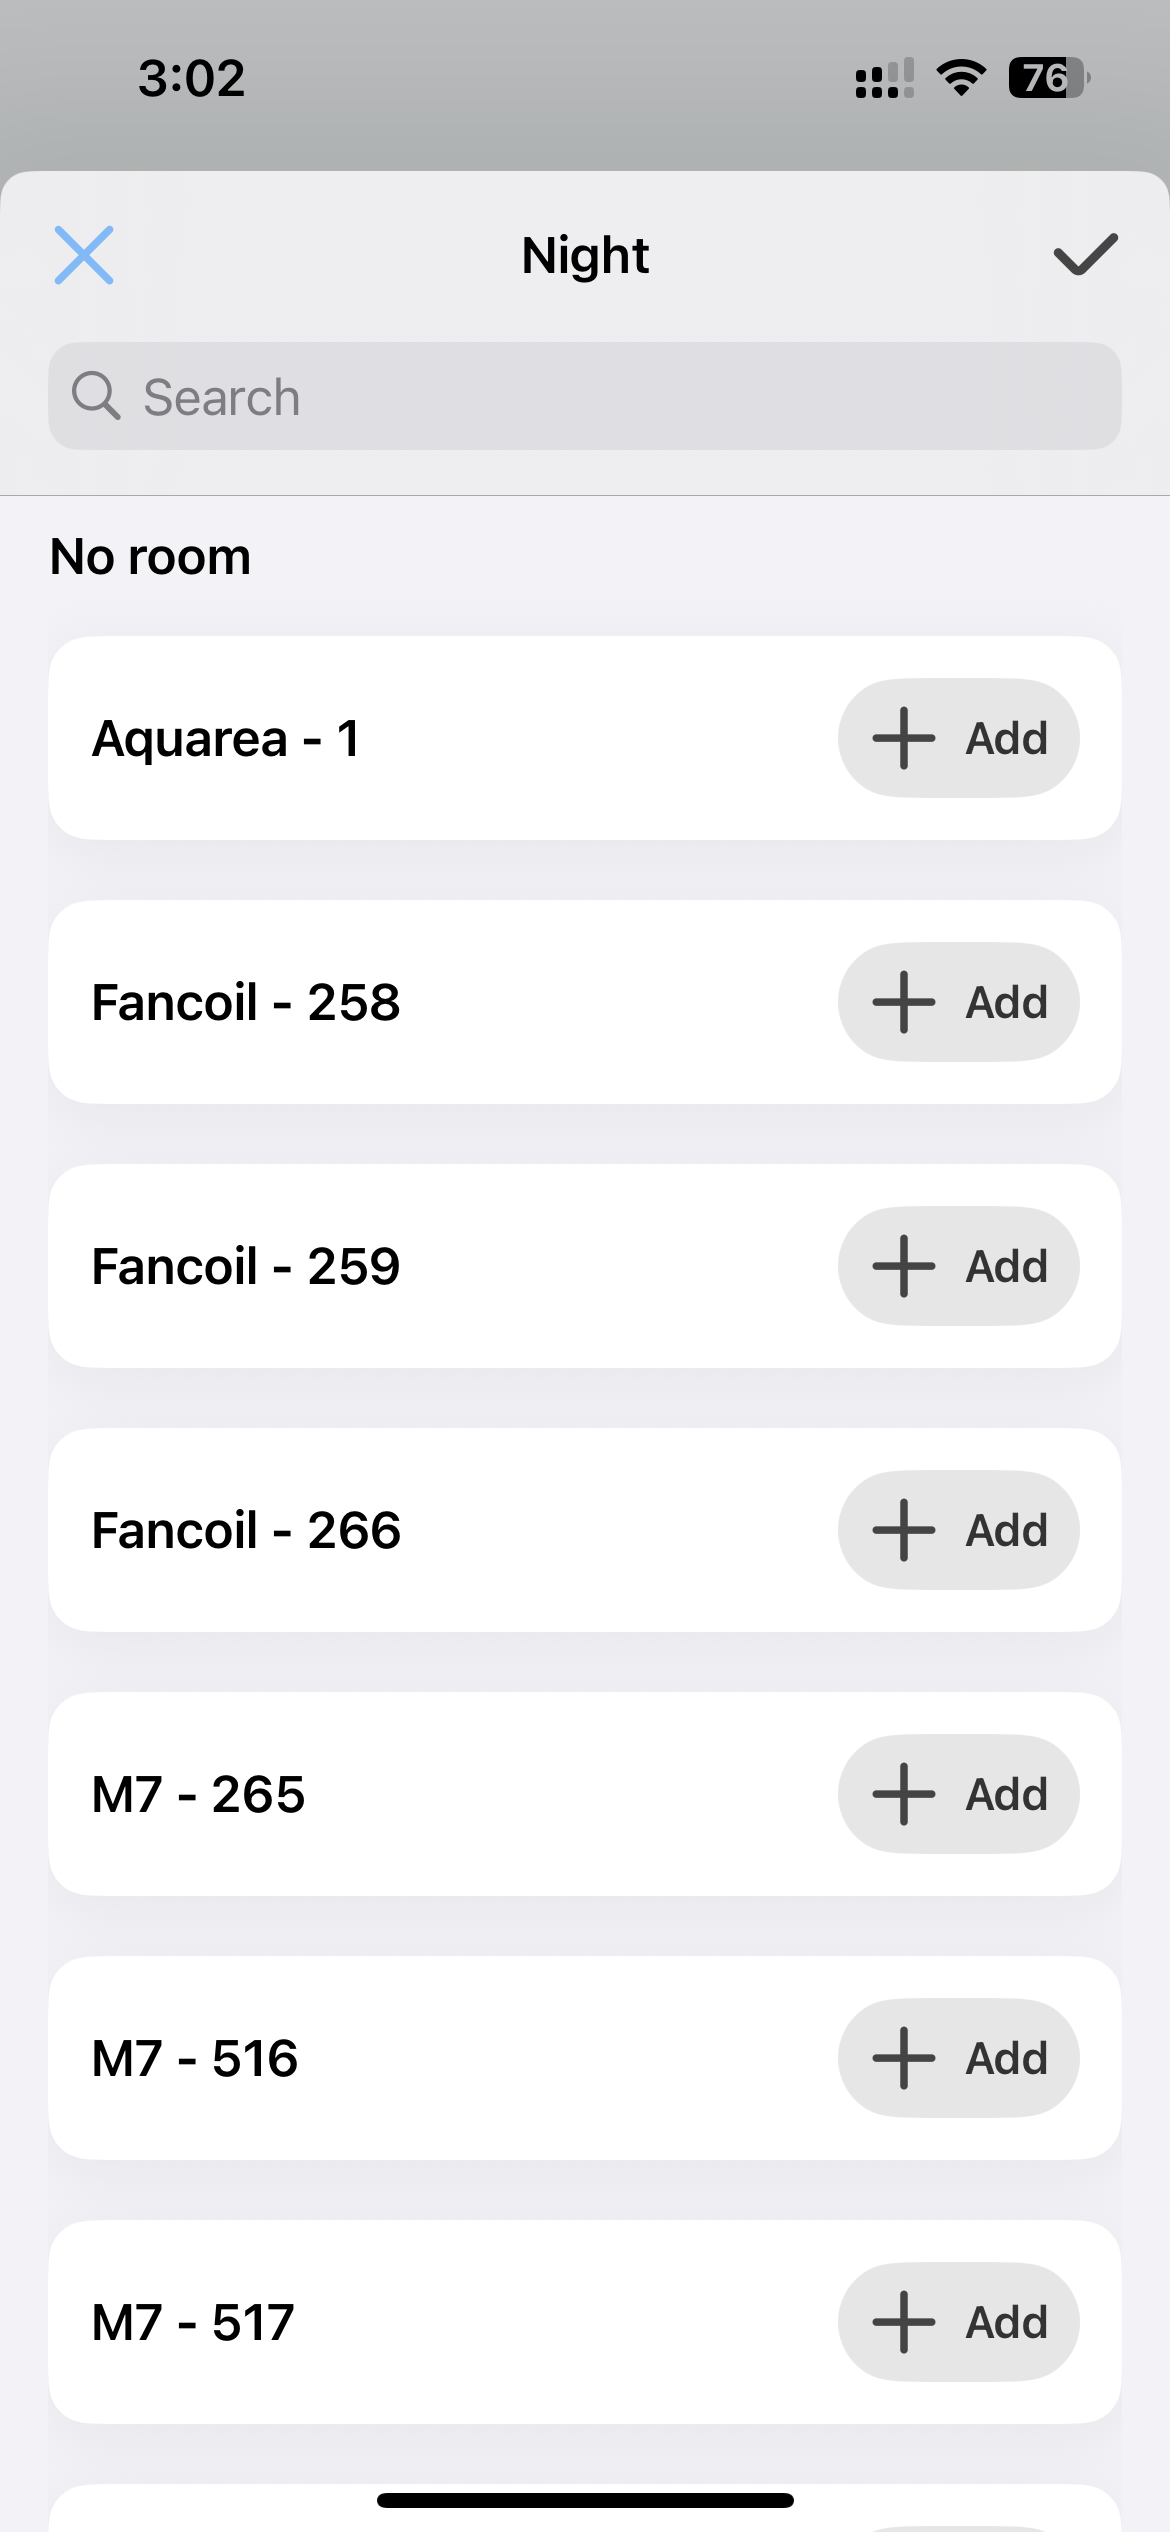
Task: Select the M7 - 265 device name
Action: (198, 1795)
